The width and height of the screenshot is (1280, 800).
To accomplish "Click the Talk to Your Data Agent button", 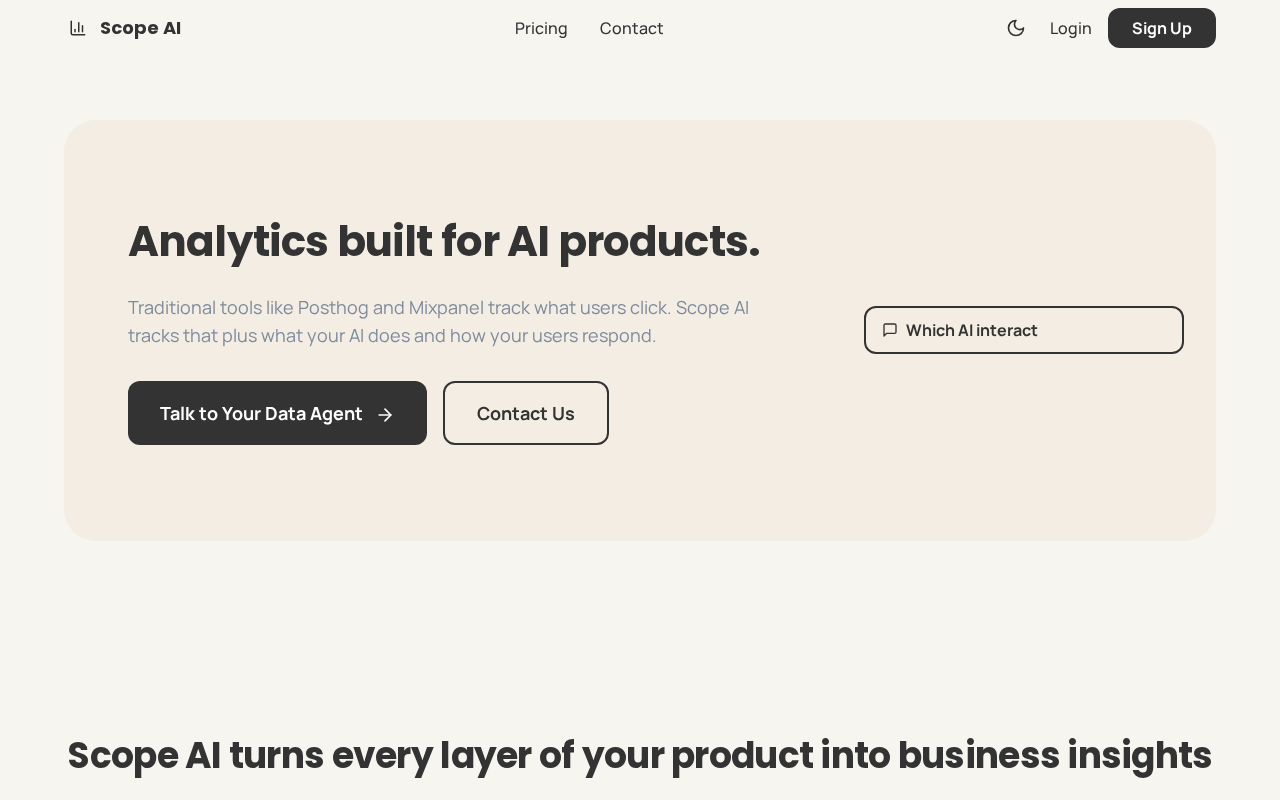I will (x=261, y=413).
